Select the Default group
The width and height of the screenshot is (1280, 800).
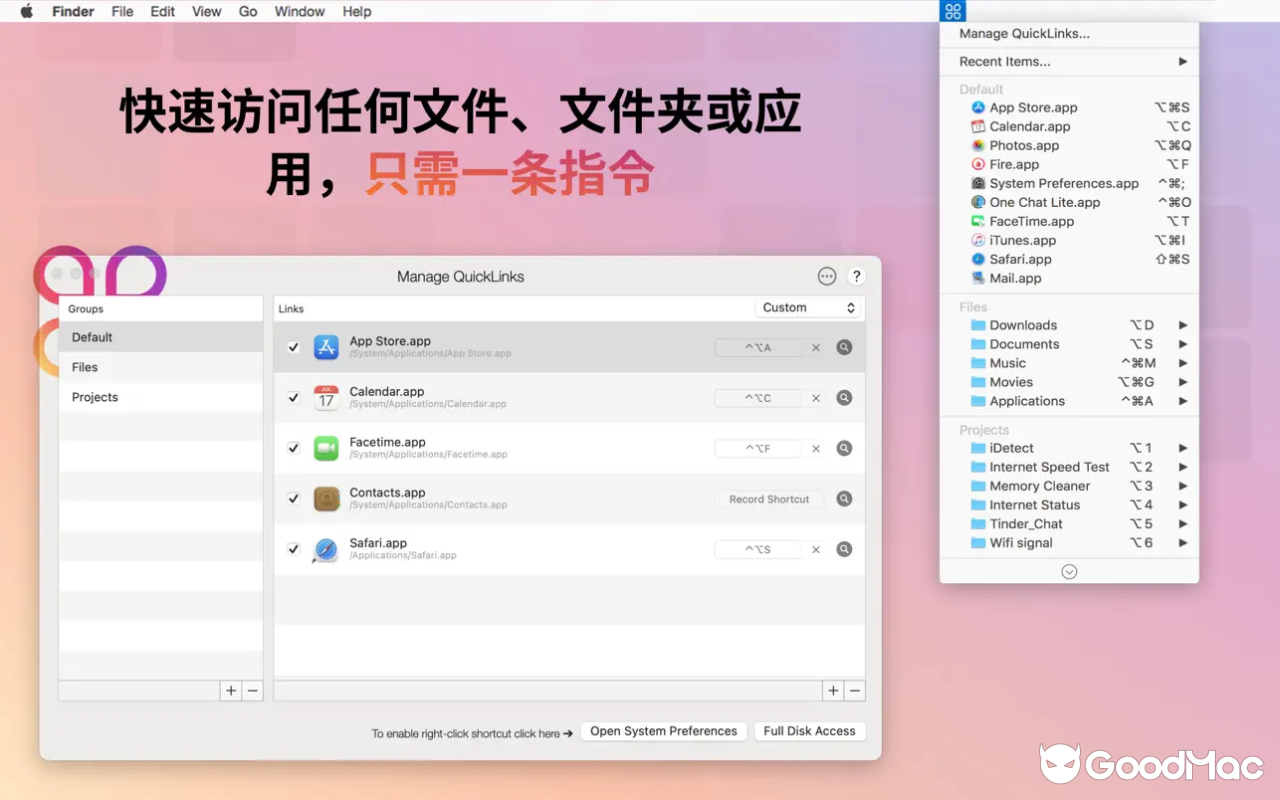click(161, 337)
